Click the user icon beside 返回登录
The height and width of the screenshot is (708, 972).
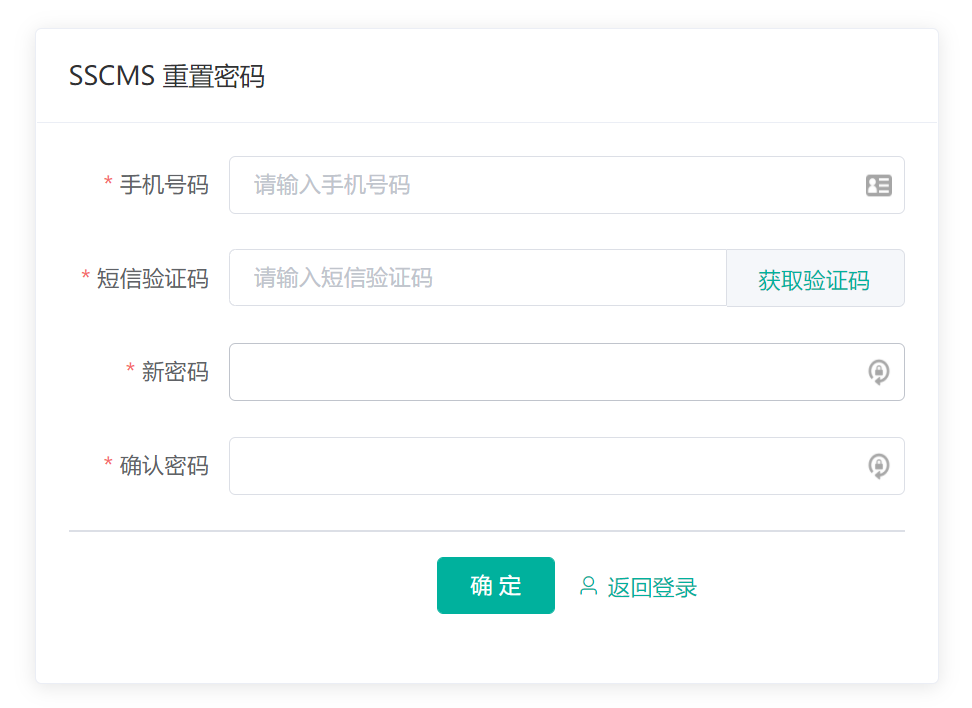coord(588,586)
